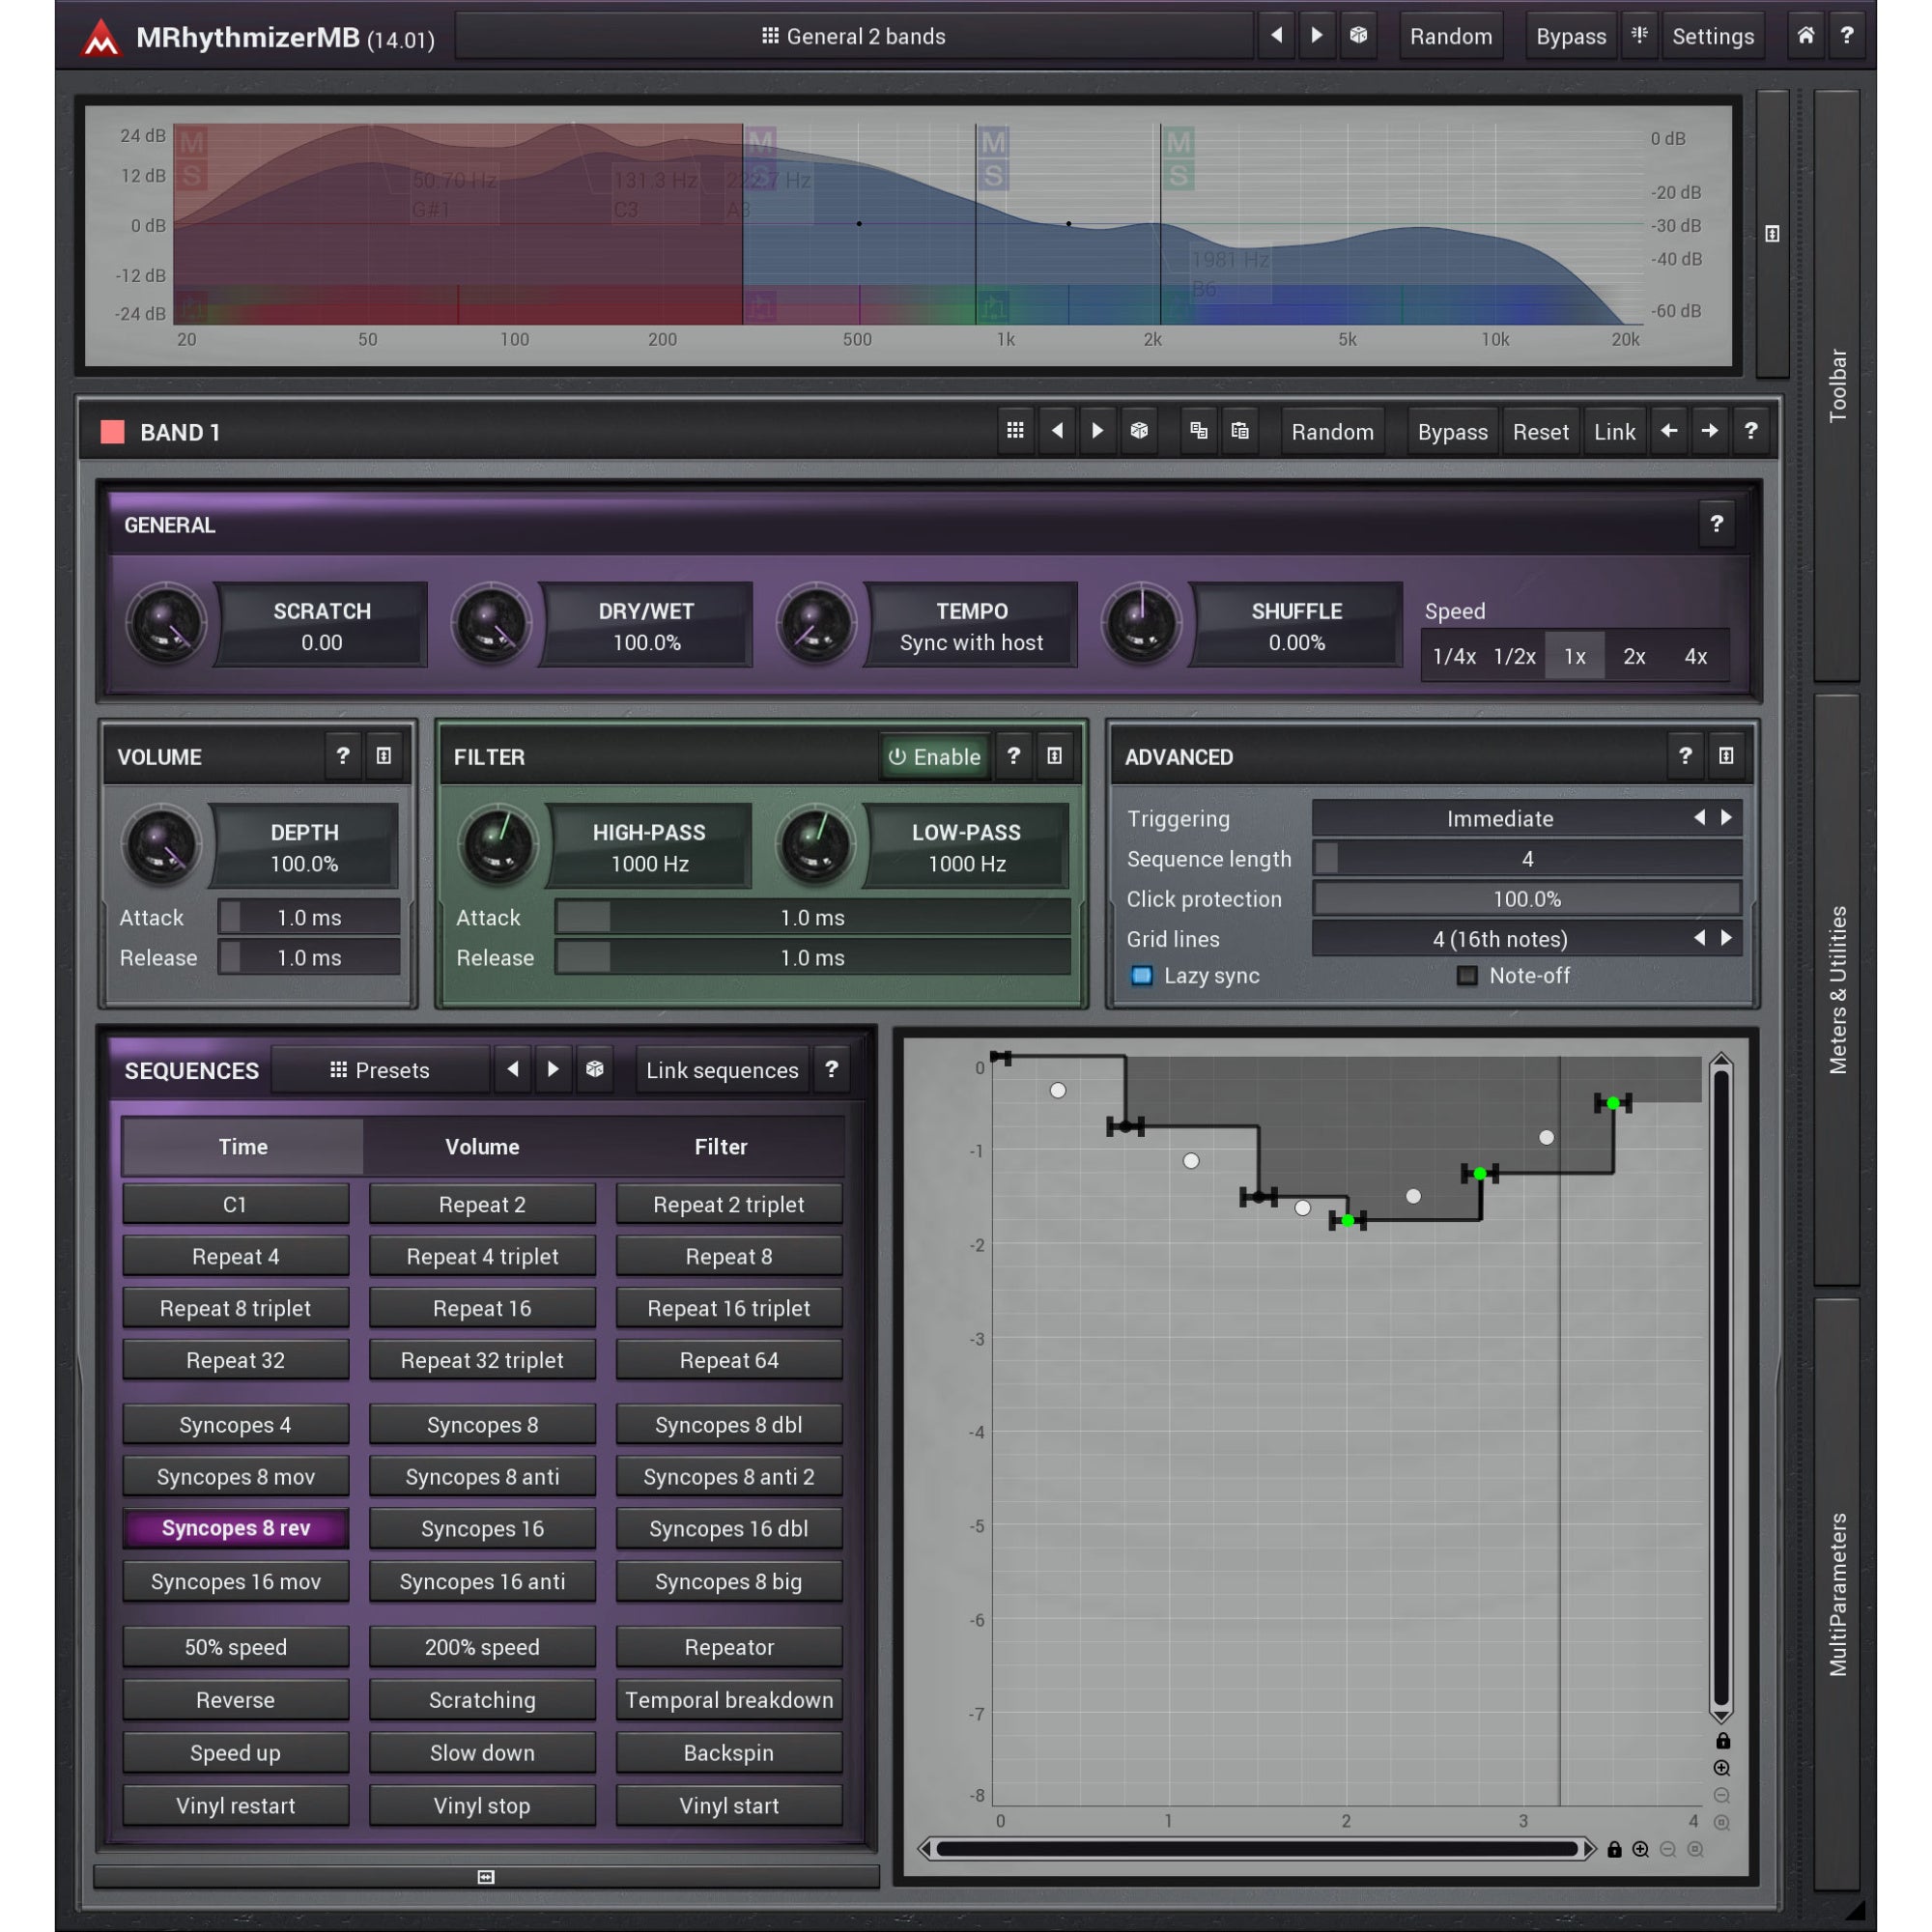Viewport: 1932px width, 1932px height.
Task: Select the Syncopes 16 dbl sequence
Action: coord(729,1528)
